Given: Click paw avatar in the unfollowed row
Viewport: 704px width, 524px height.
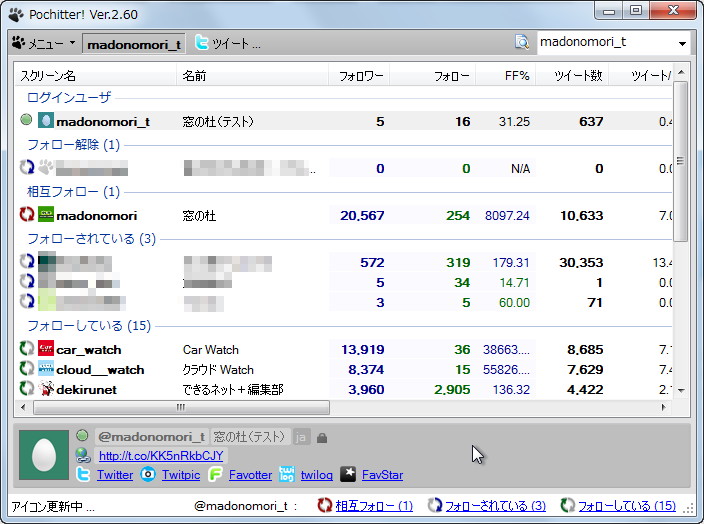Looking at the screenshot, I should (46, 167).
